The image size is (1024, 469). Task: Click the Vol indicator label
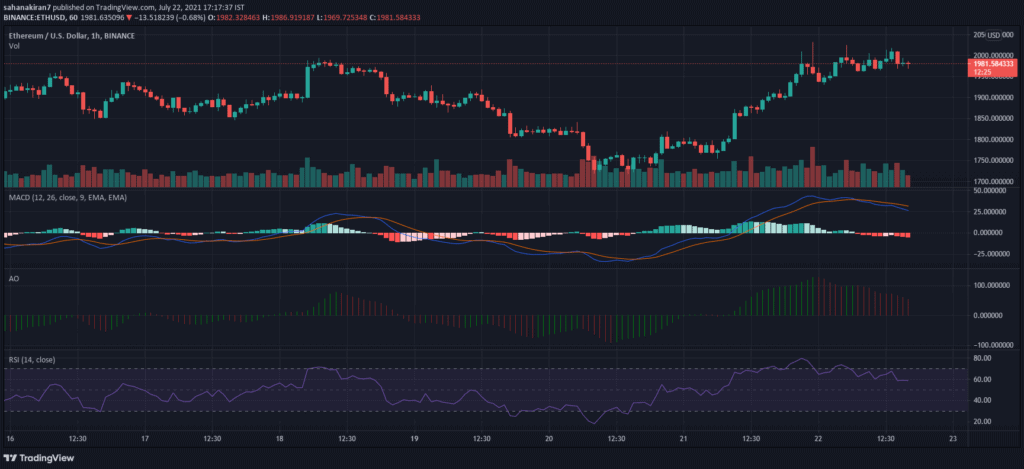tap(14, 46)
